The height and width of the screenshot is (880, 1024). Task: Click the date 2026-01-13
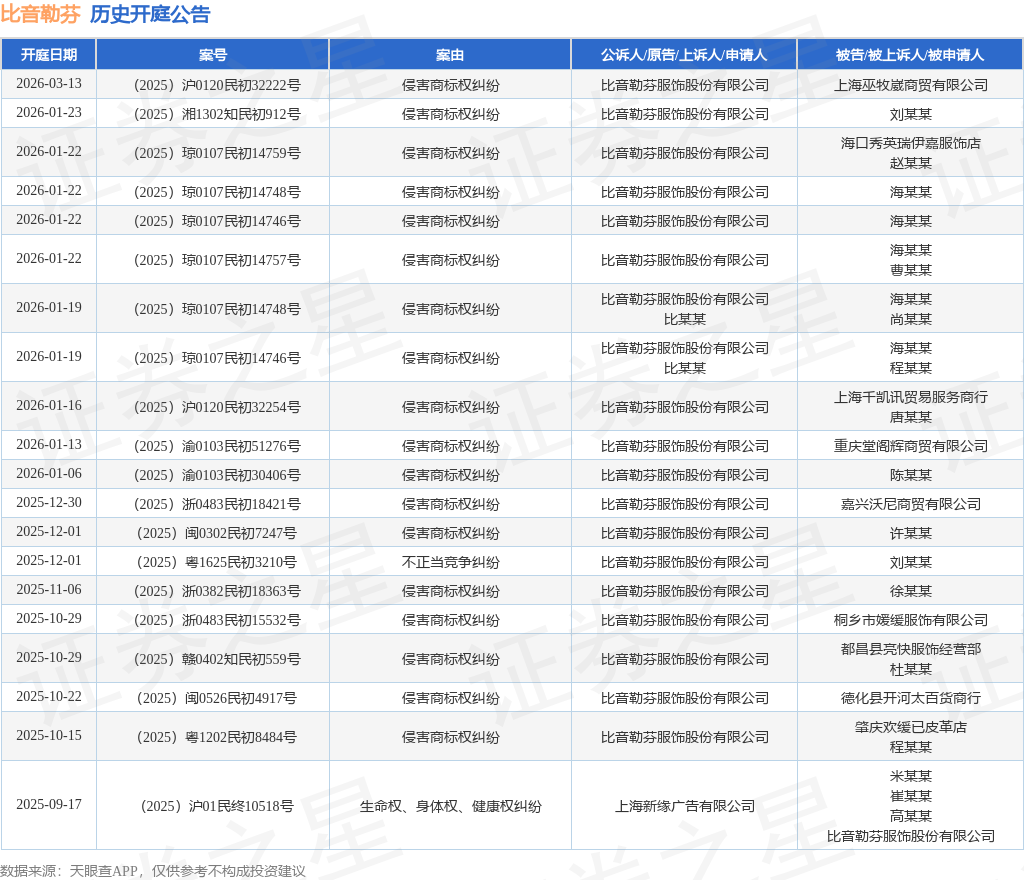pos(49,445)
